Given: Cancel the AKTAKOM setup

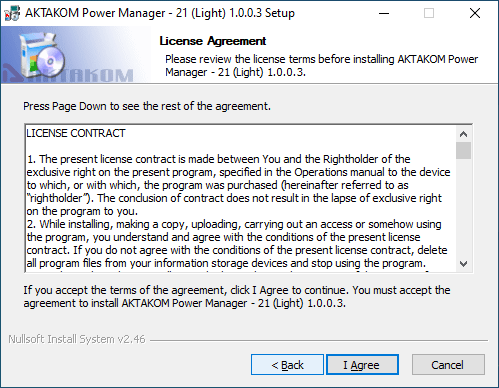Looking at the screenshot, I should tap(448, 365).
